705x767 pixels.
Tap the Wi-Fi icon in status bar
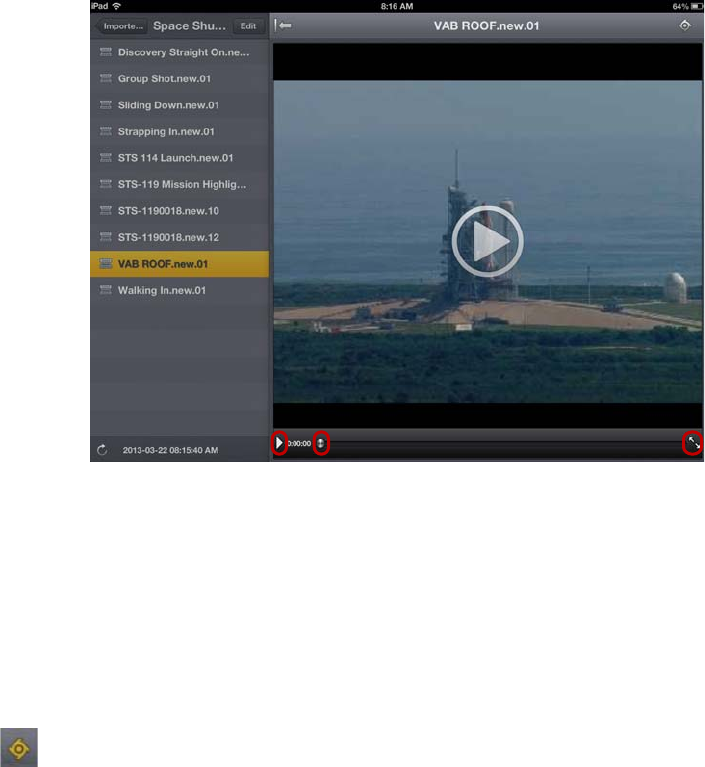(x=116, y=6)
